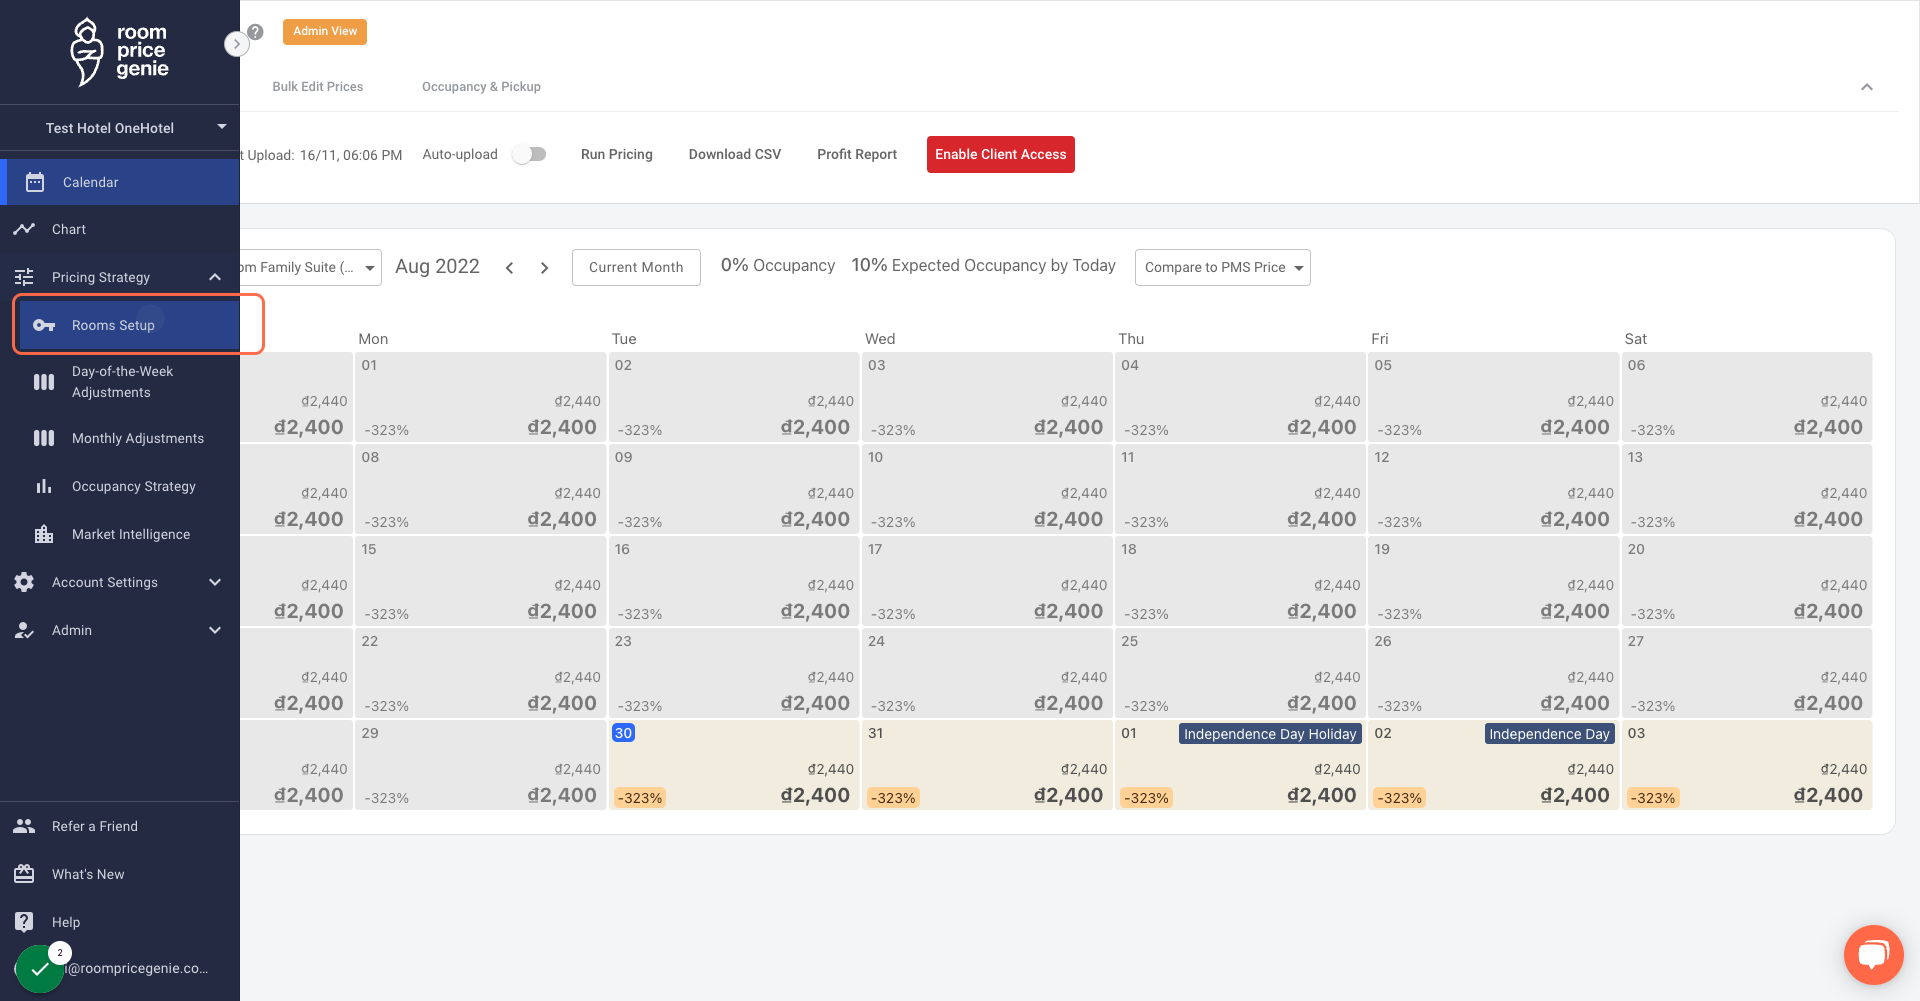Open the chat support bubble

click(x=1873, y=955)
